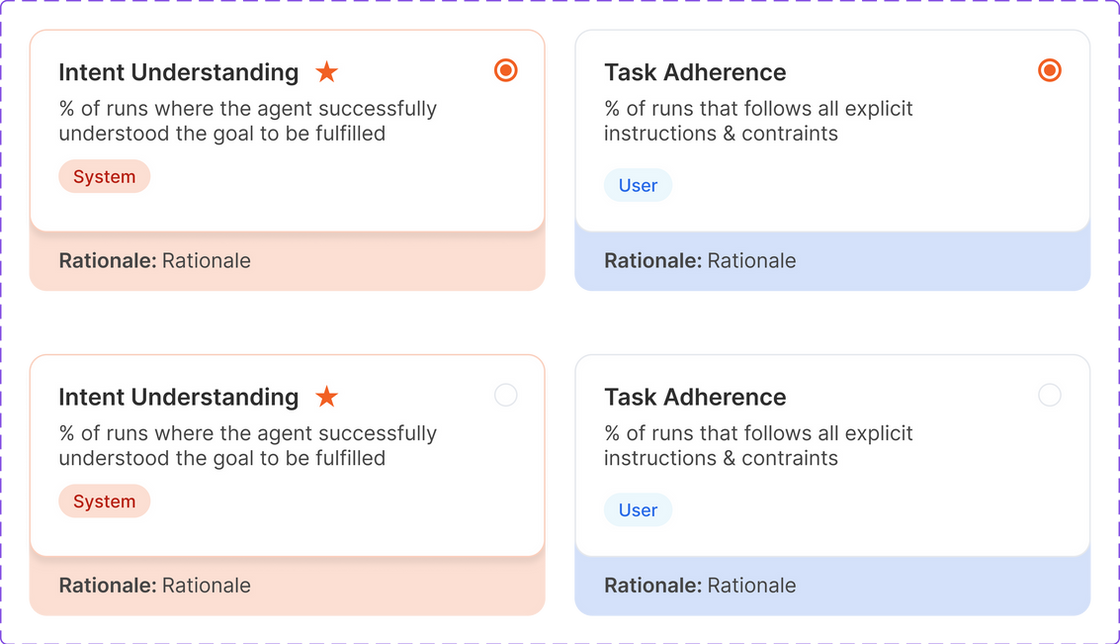Deselect the checked Intent Understanding radio button

click(506, 70)
